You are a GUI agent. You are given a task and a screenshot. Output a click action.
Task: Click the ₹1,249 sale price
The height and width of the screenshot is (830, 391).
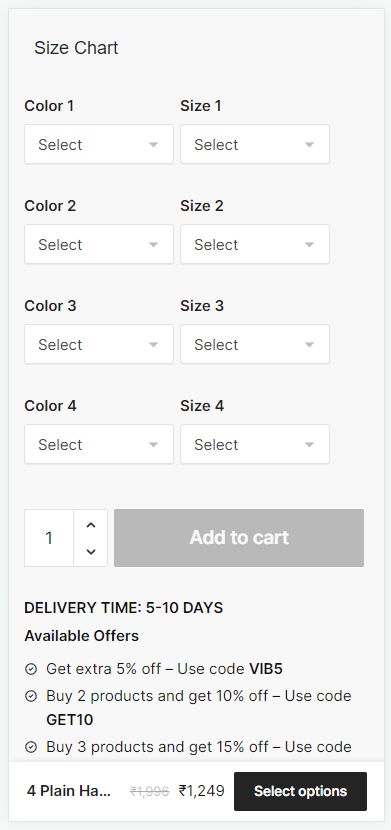[x=202, y=791]
